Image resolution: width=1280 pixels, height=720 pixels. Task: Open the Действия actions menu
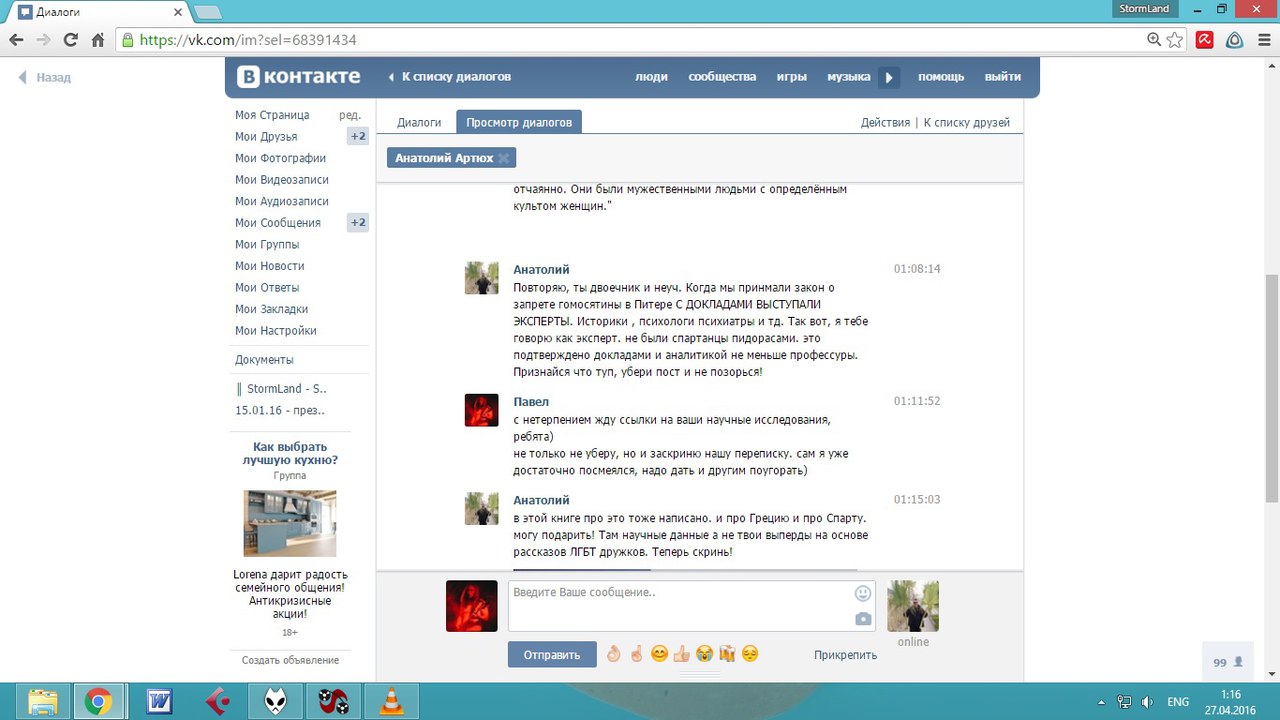click(884, 123)
